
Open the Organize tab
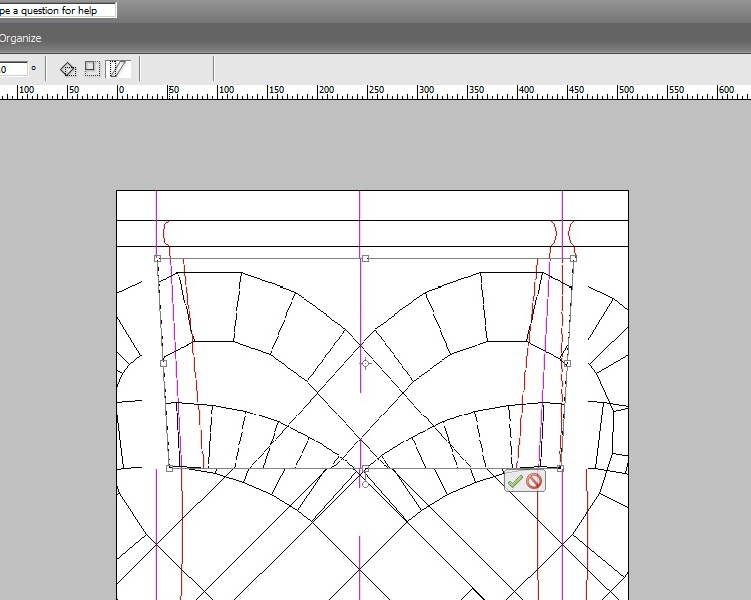tap(20, 38)
